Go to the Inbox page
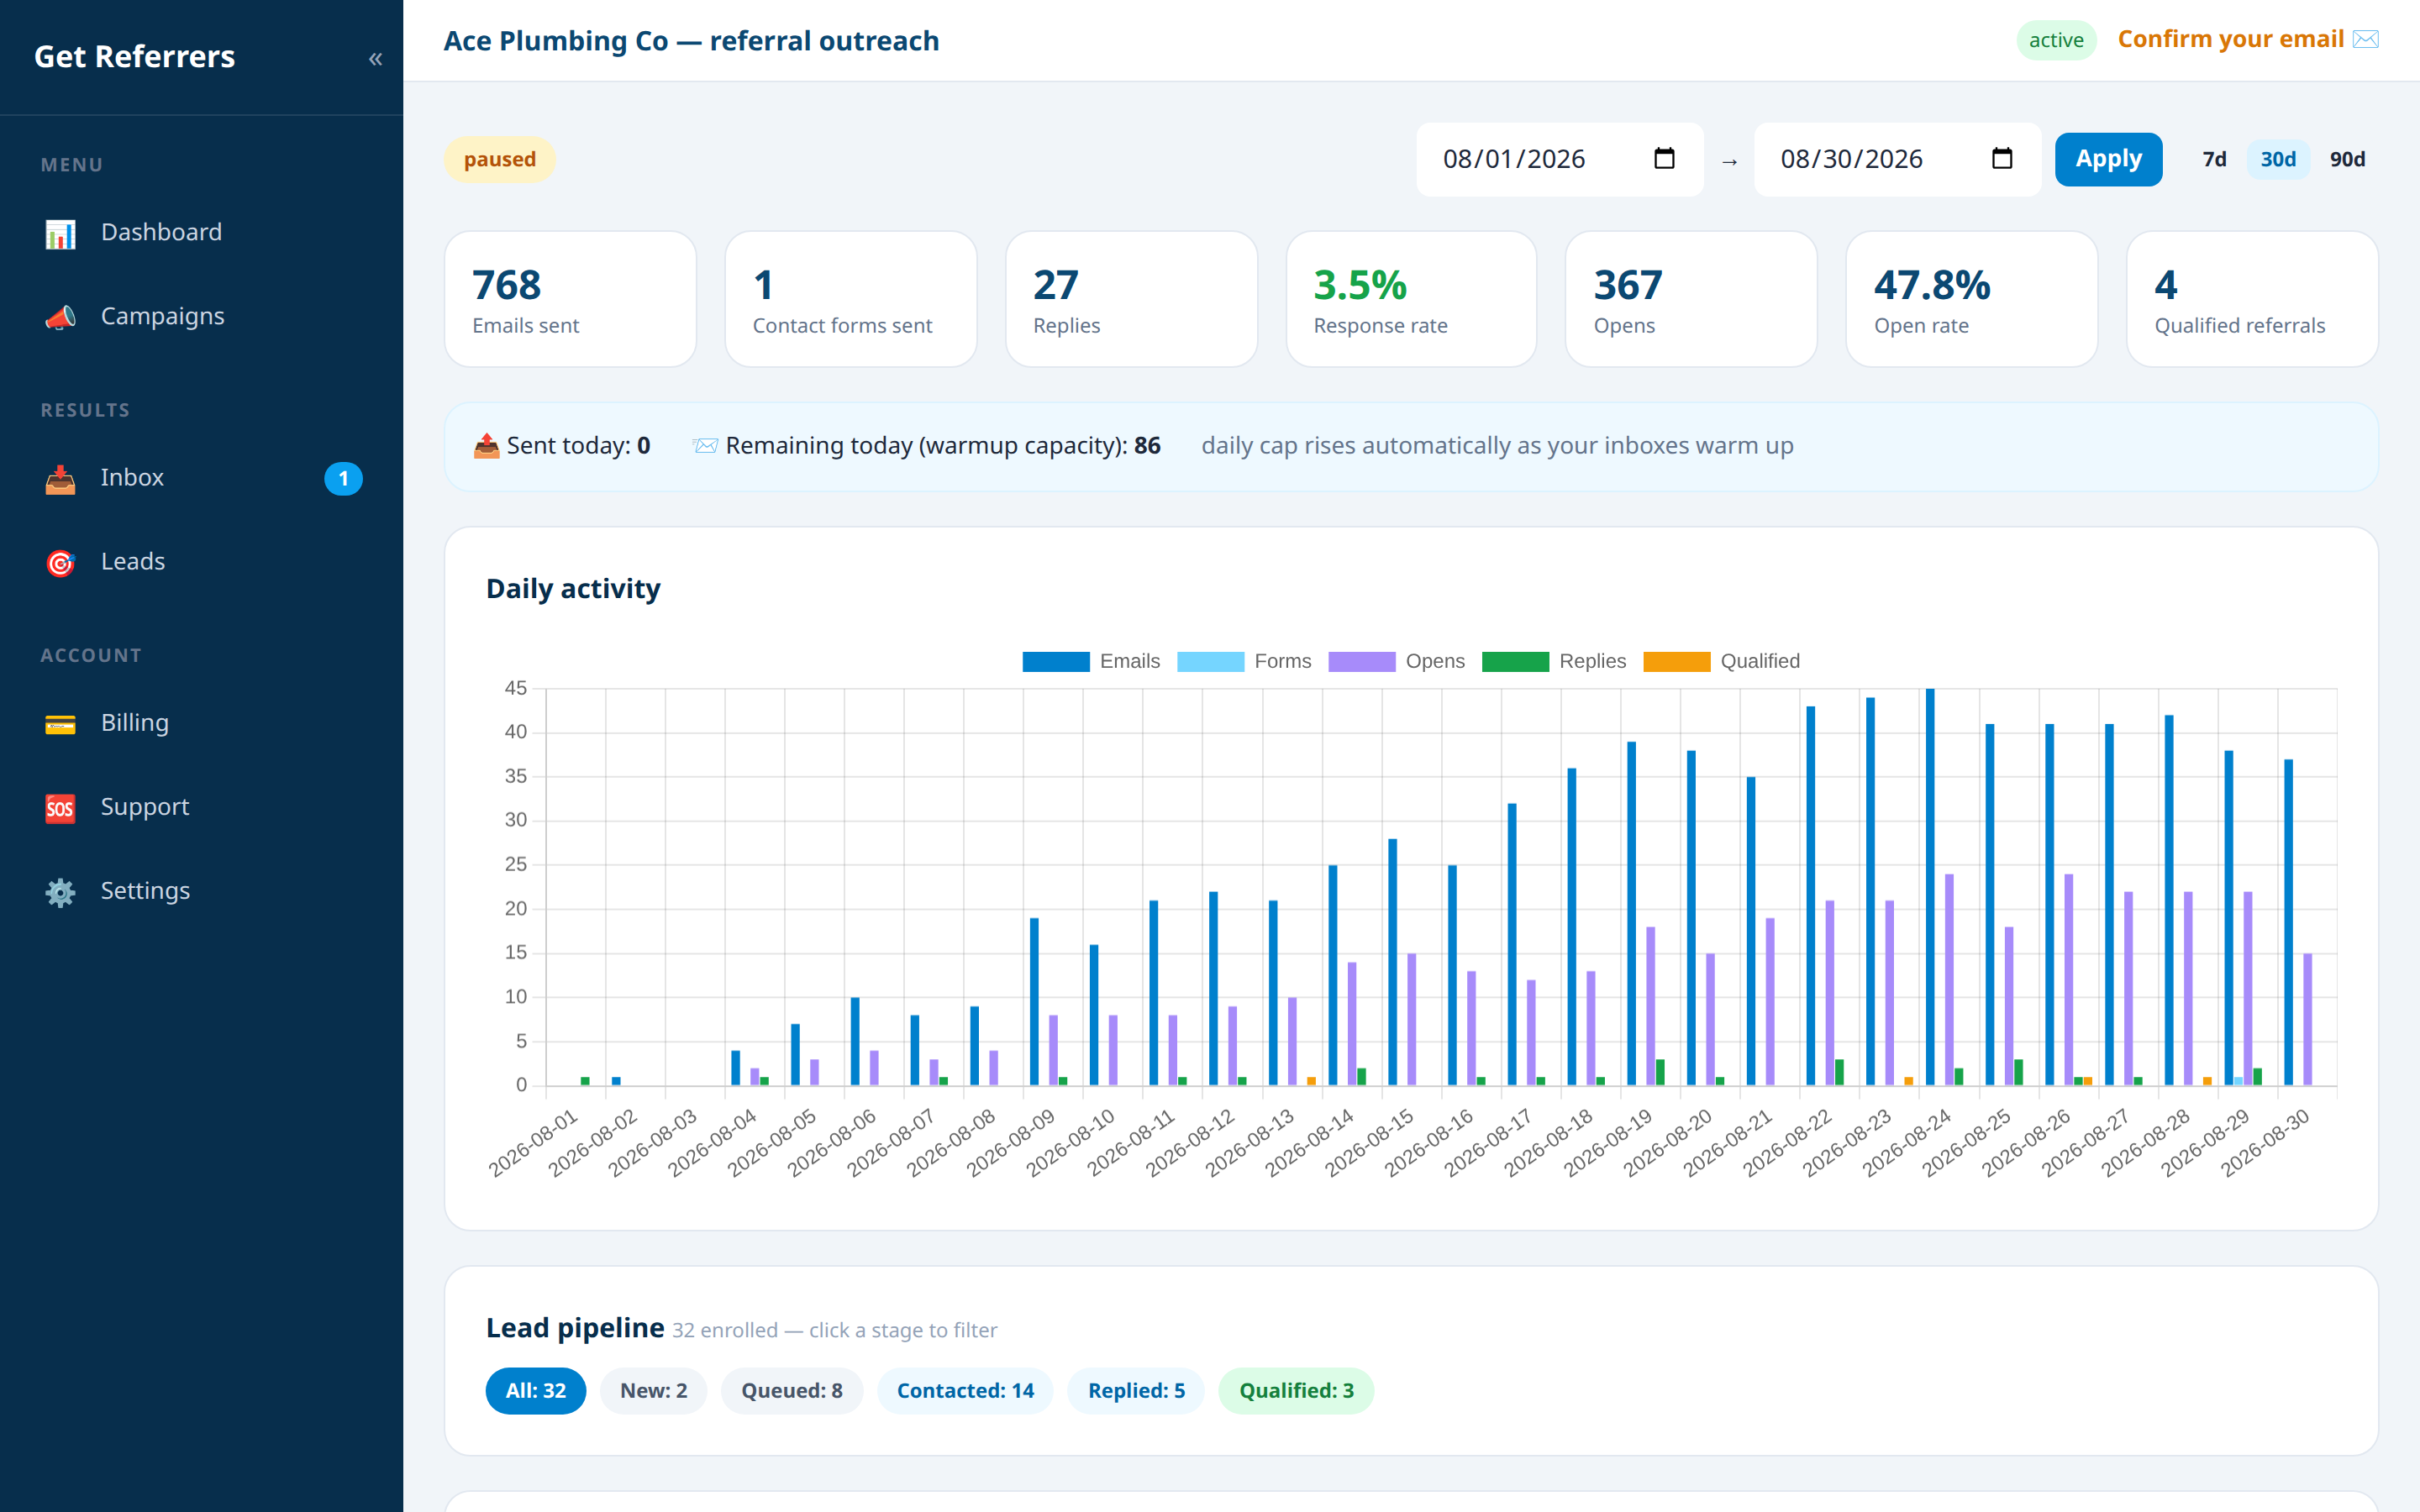 click(202, 477)
